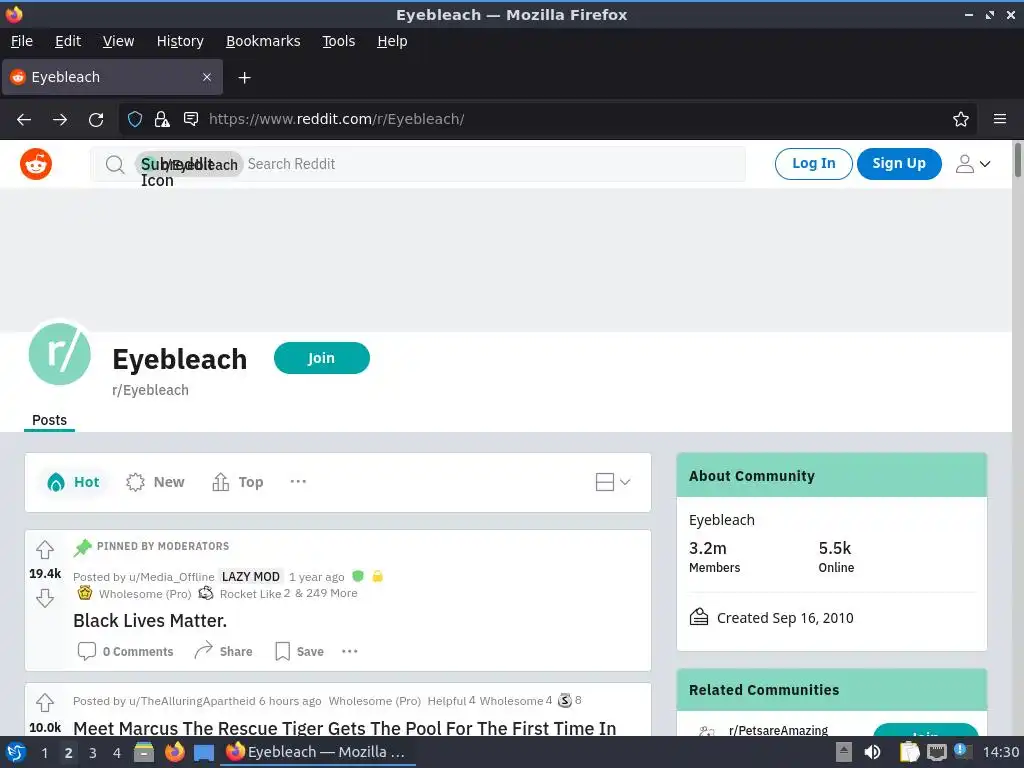
Task: Click the Search Reddit input field
Action: click(418, 164)
